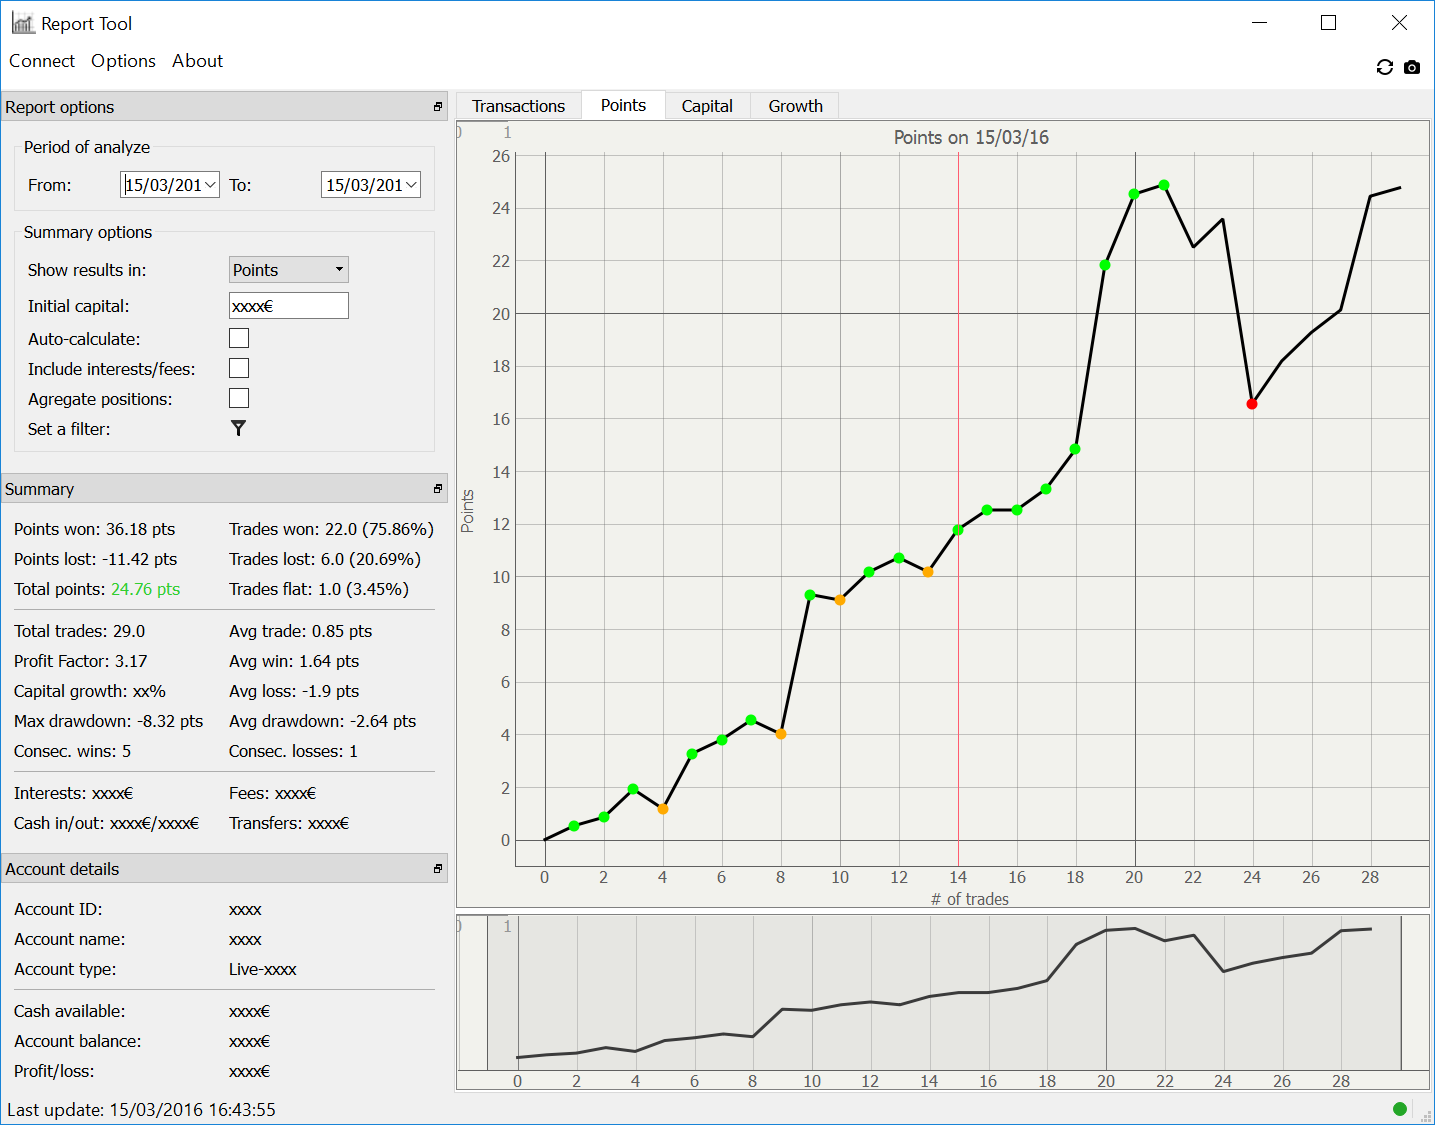This screenshot has width=1435, height=1125.
Task: Undock the Summary panel
Action: click(437, 489)
